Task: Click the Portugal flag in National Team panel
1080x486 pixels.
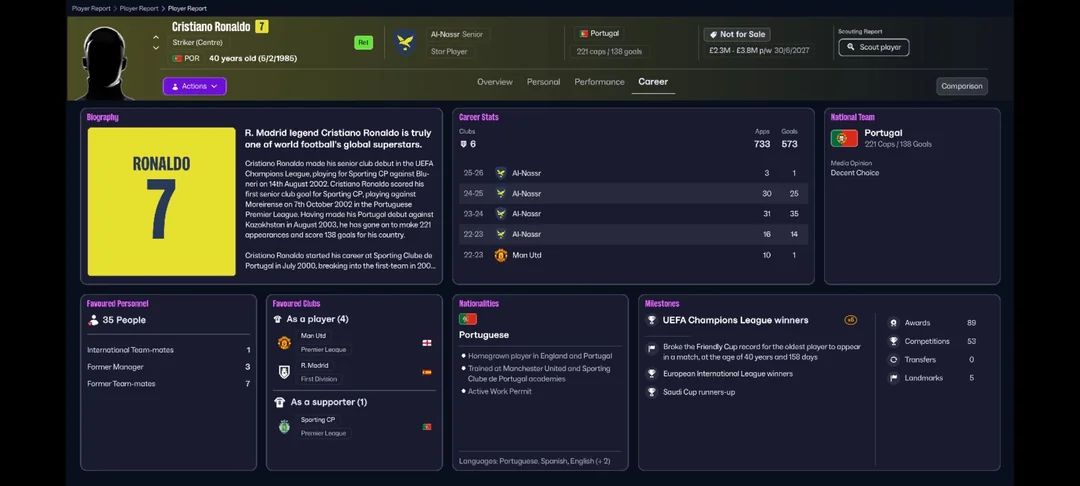Action: [844, 138]
